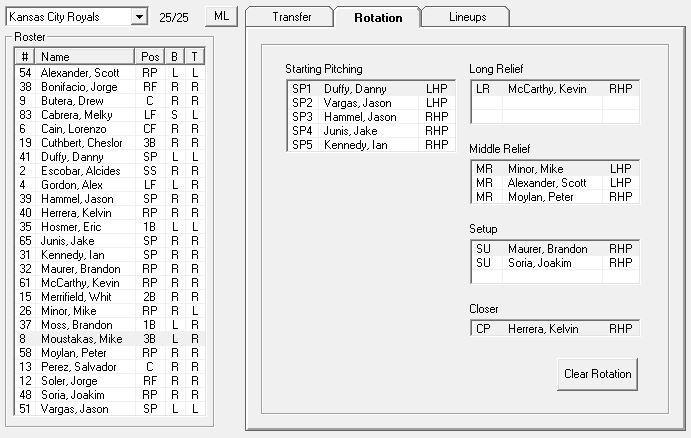Select Perez, Salvador in the roster list
691x438 pixels.
110,367
